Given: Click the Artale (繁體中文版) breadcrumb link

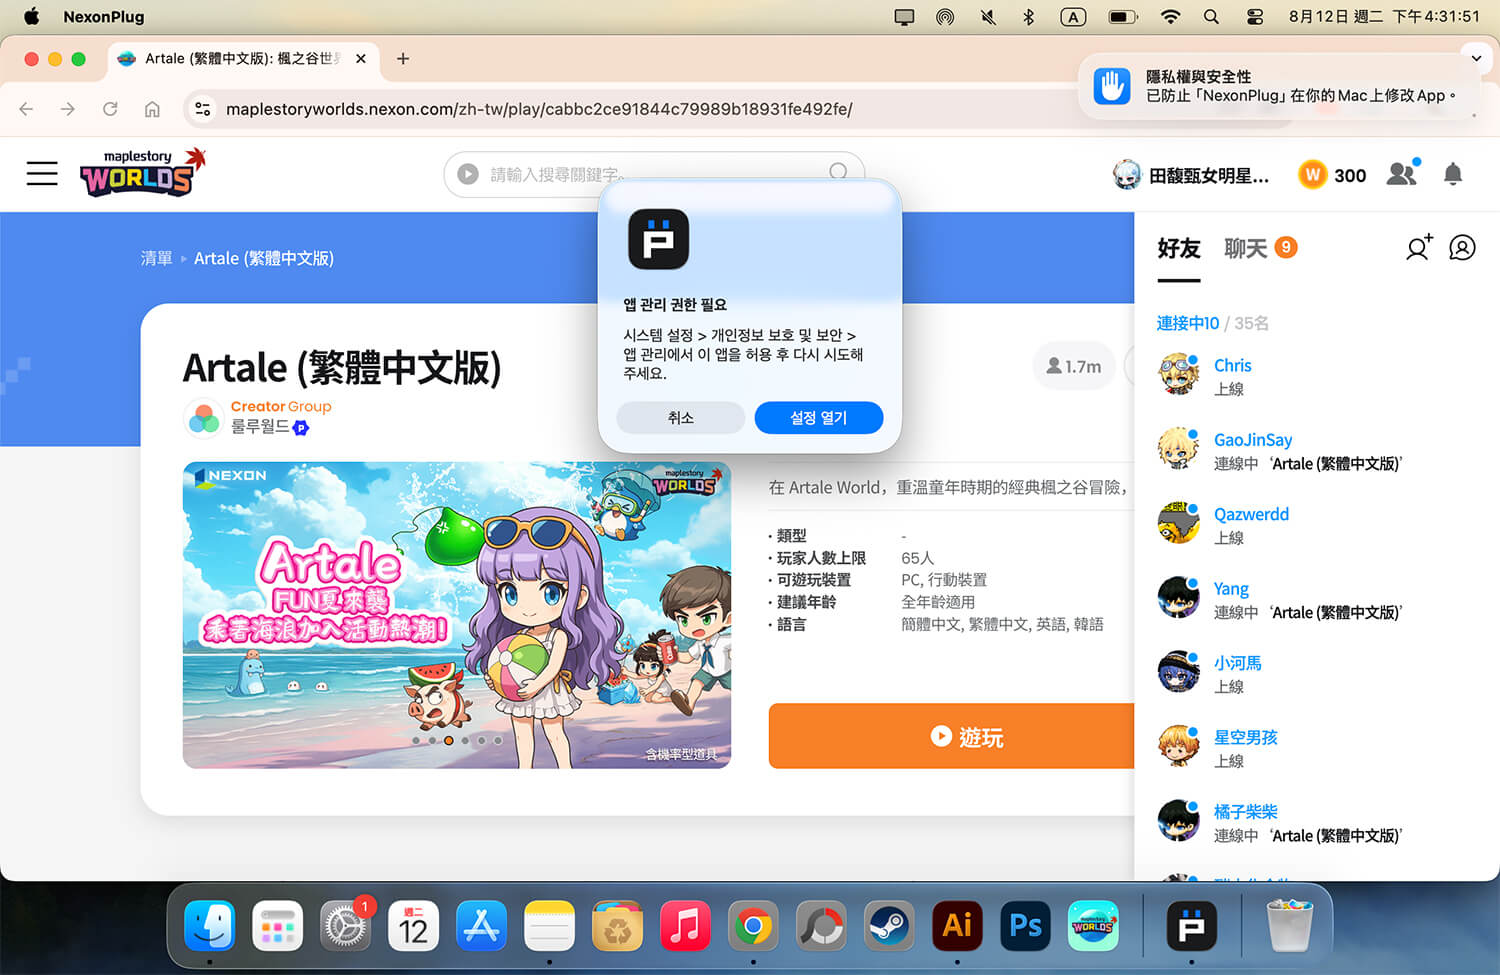Looking at the screenshot, I should [x=264, y=258].
